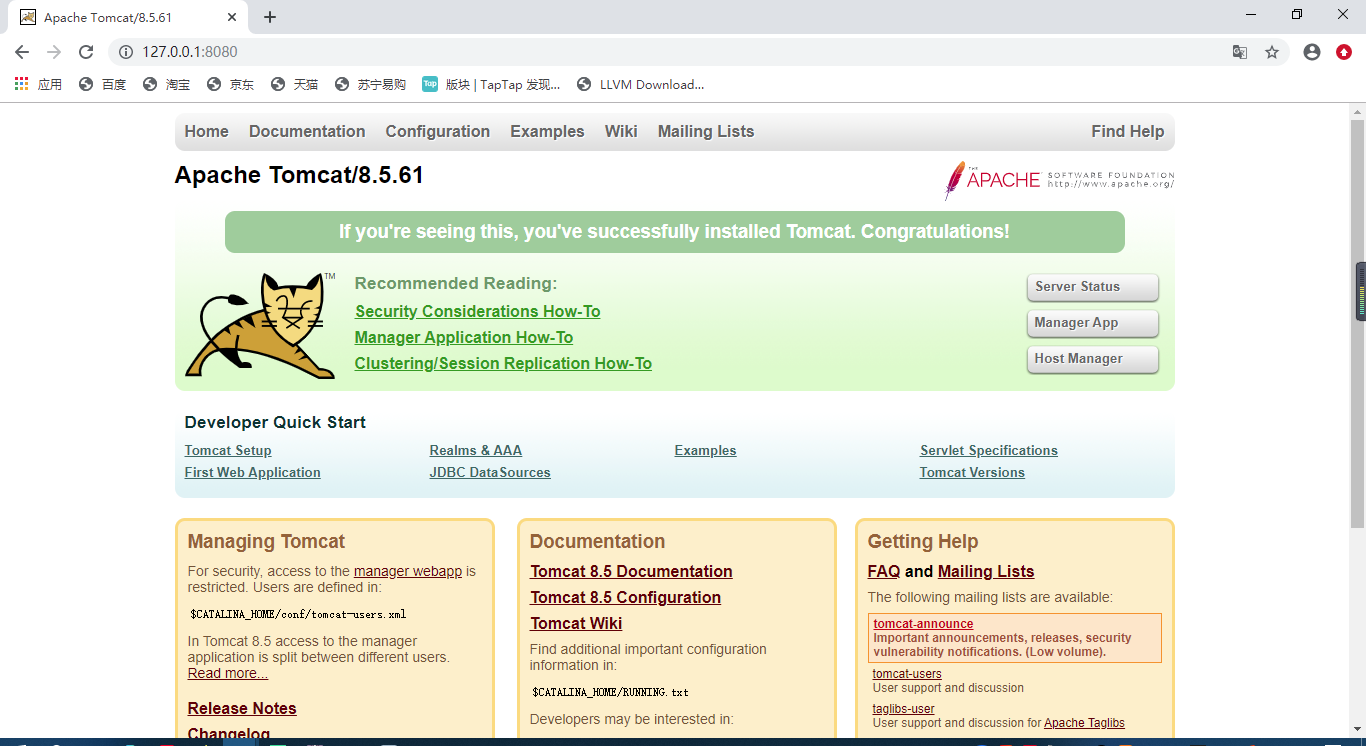1366x746 pixels.
Task: Click the red Chrome update icon
Action: [1344, 52]
